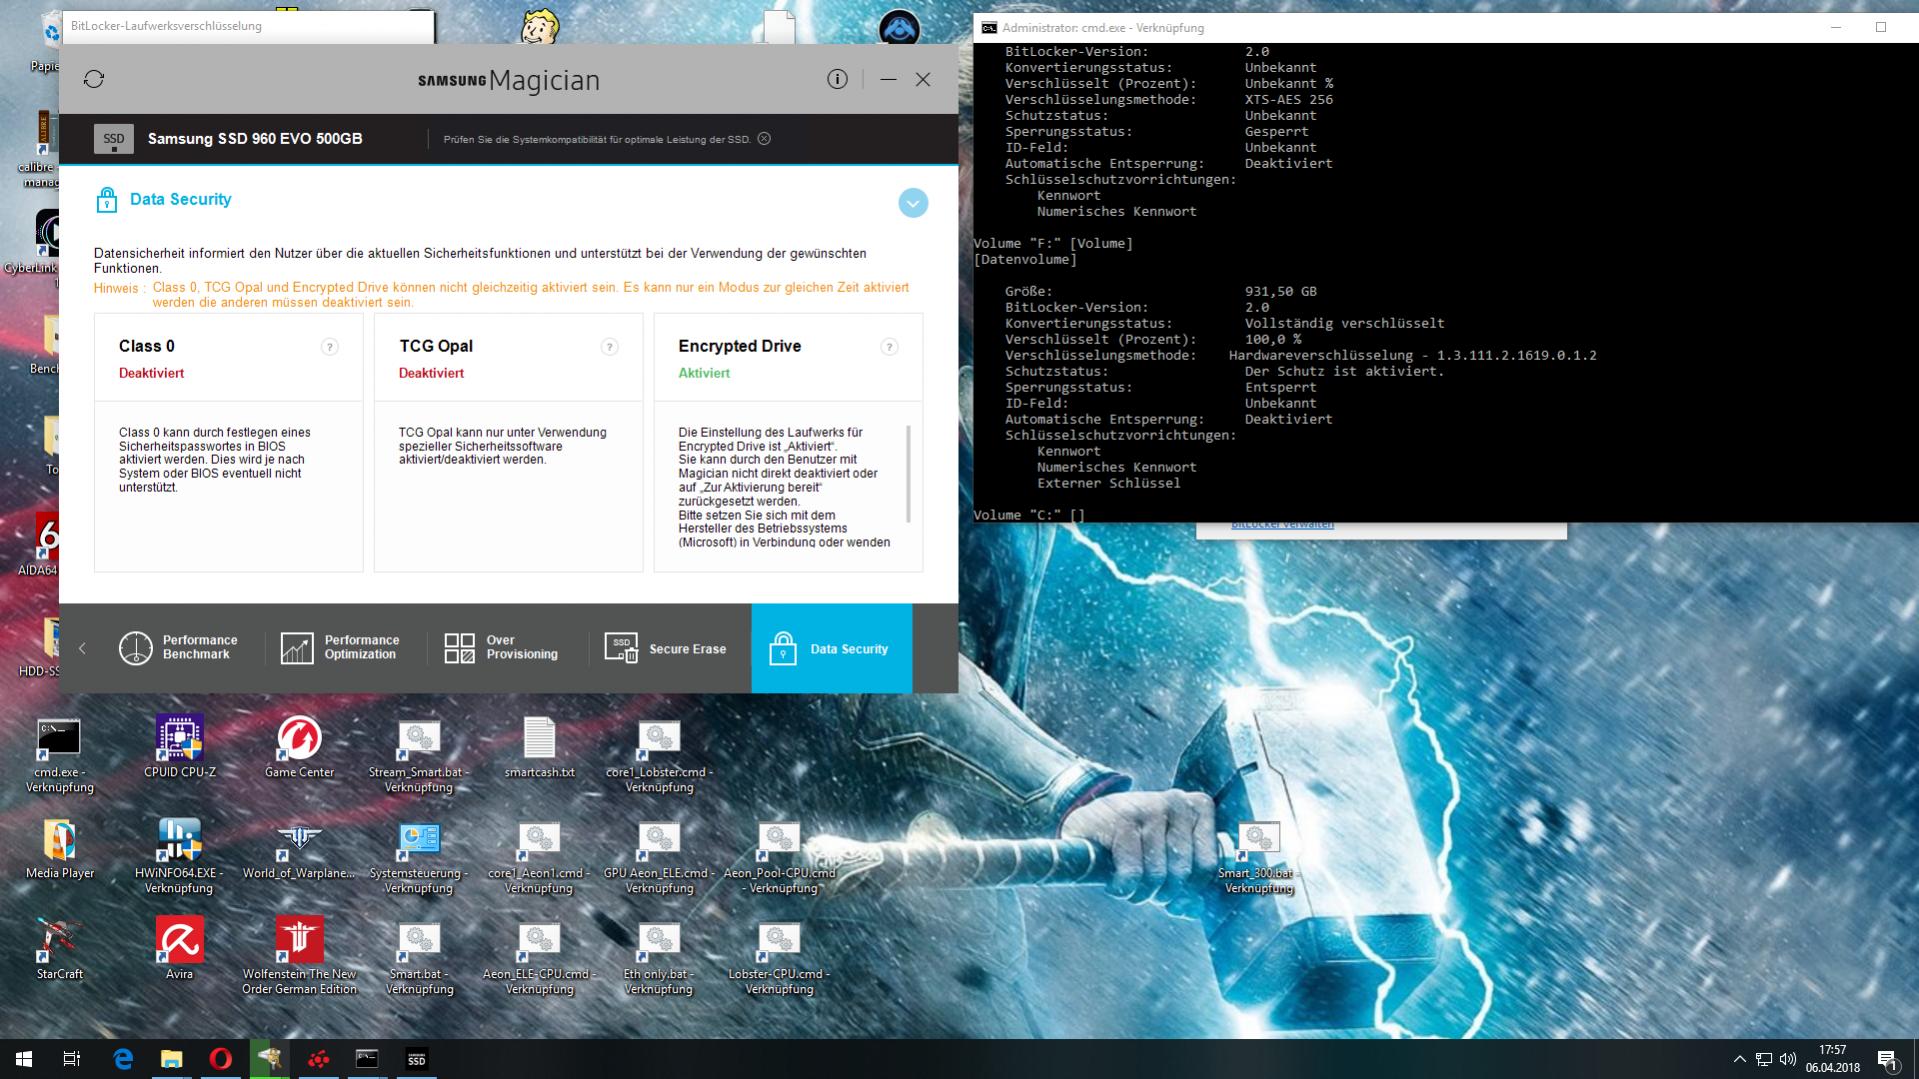The height and width of the screenshot is (1079, 1919).
Task: Select Lobster-CPU.cmd shortcut
Action: (x=779, y=957)
